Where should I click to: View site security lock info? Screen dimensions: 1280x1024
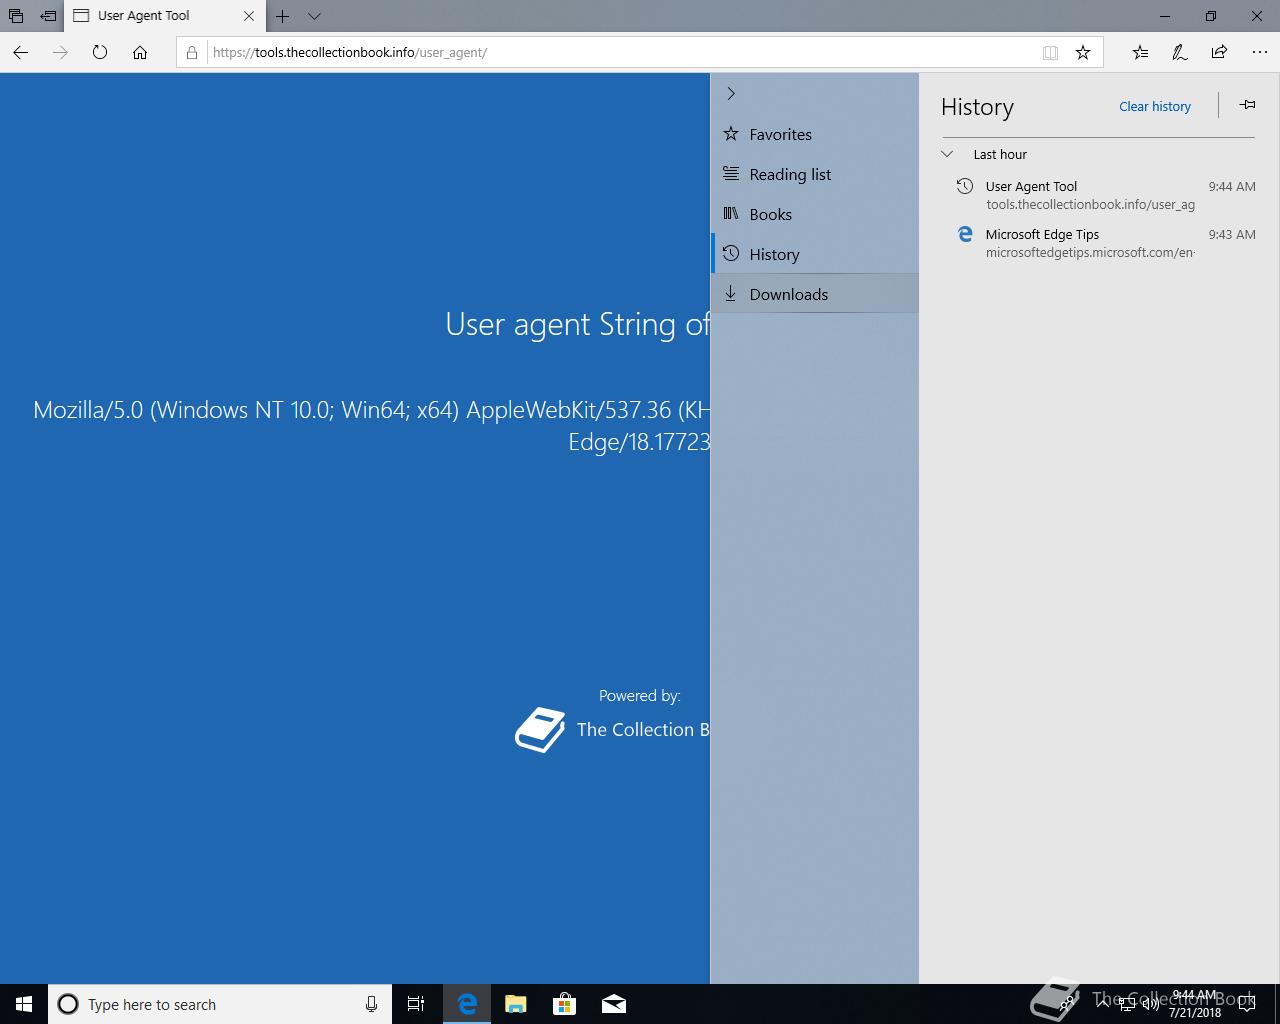(192, 52)
